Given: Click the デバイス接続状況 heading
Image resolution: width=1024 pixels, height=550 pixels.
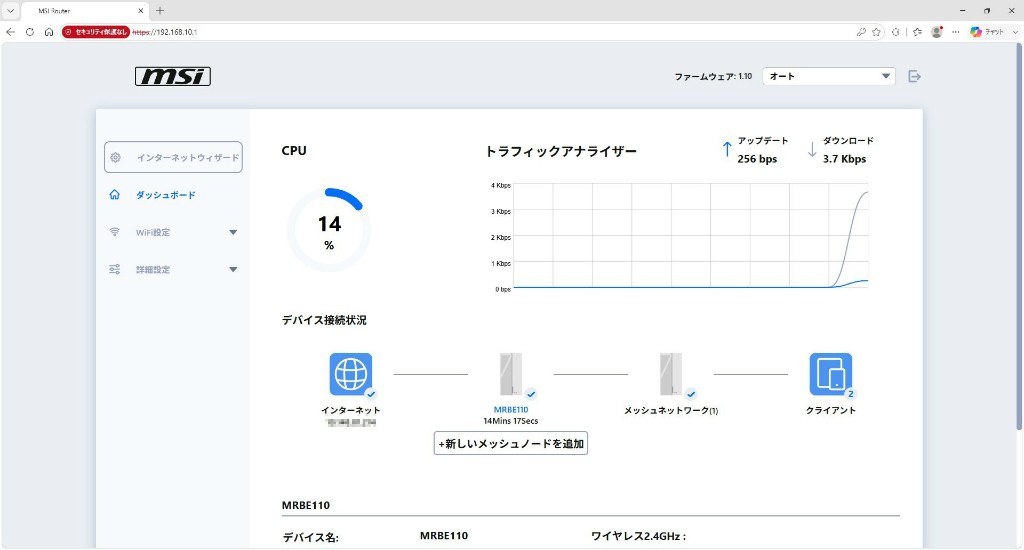Looking at the screenshot, I should pos(324,320).
